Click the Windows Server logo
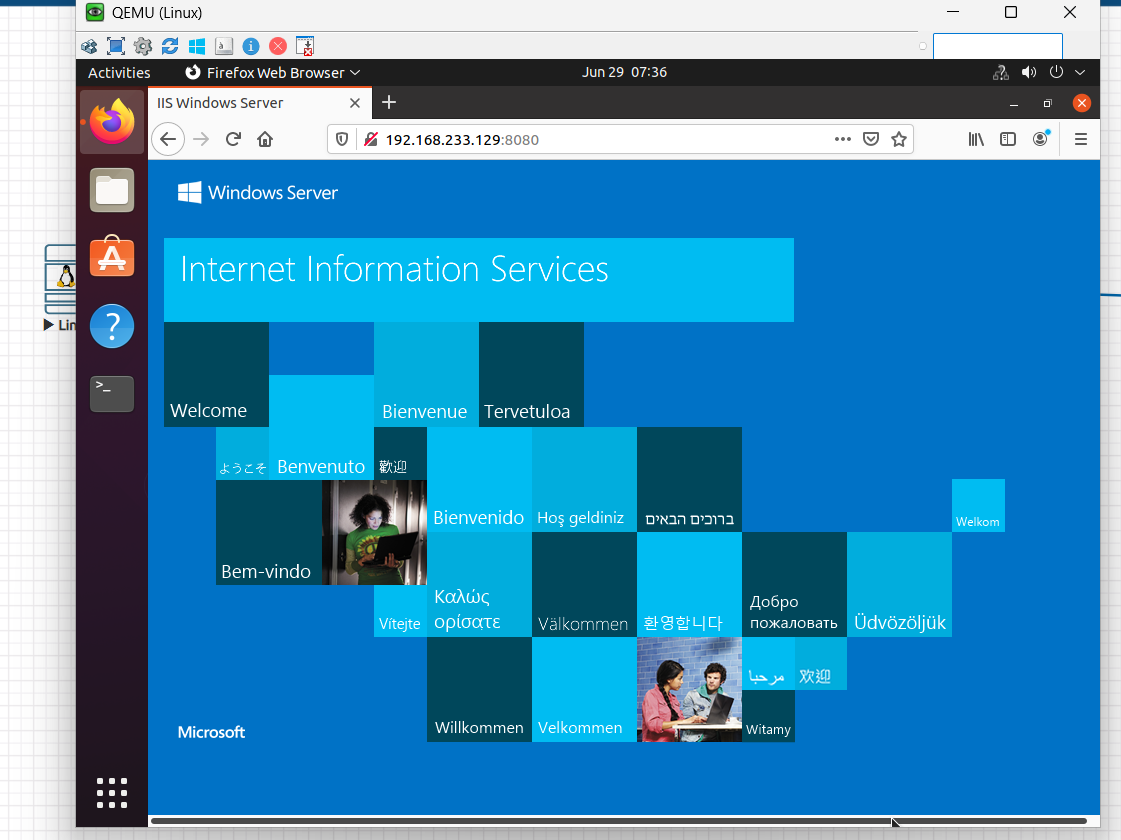This screenshot has height=840, width=1121. coord(257,192)
